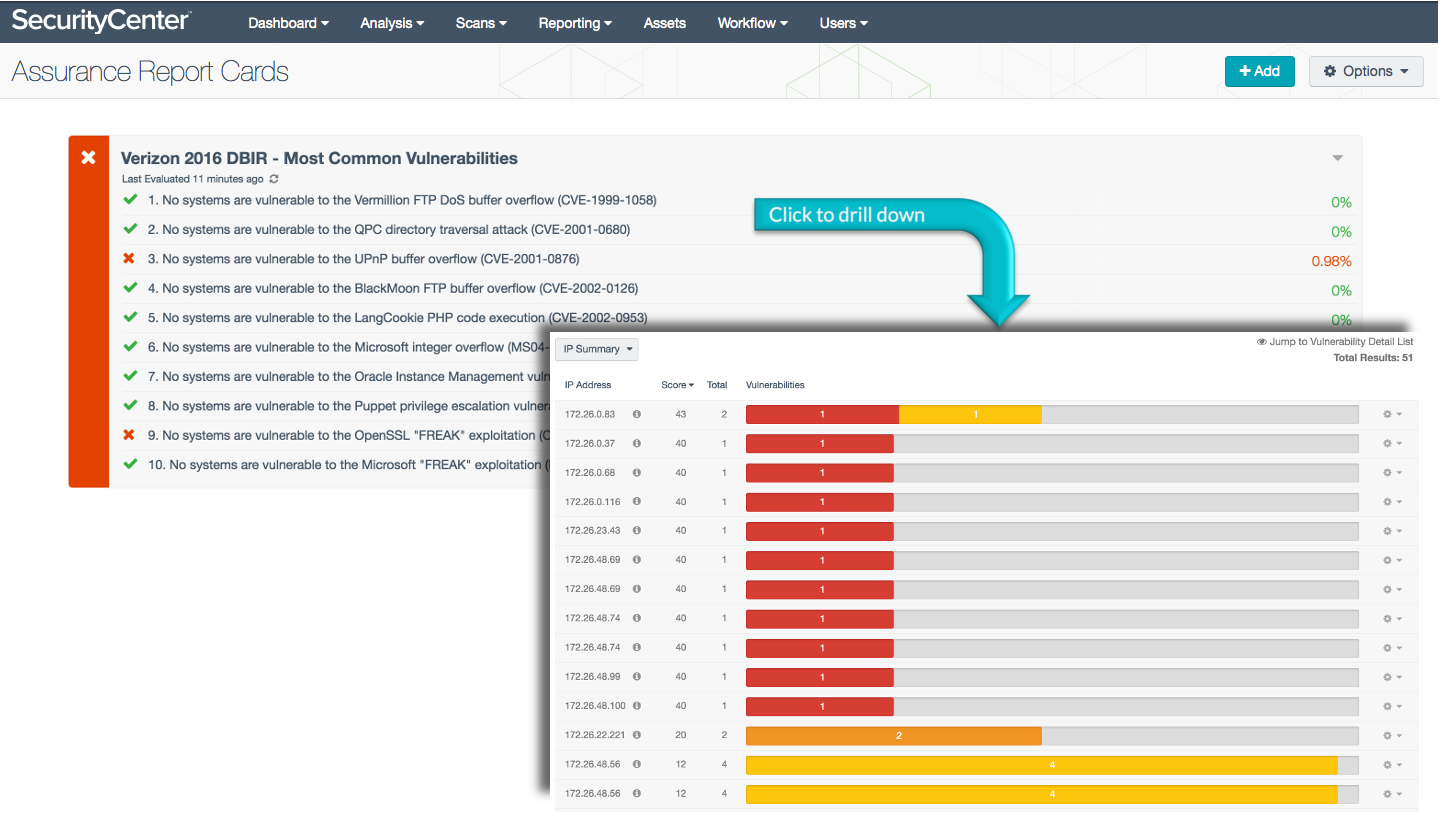Image resolution: width=1440 pixels, height=820 pixels.
Task: Open the gear menu for row 172.26.0.83
Action: tap(1392, 414)
